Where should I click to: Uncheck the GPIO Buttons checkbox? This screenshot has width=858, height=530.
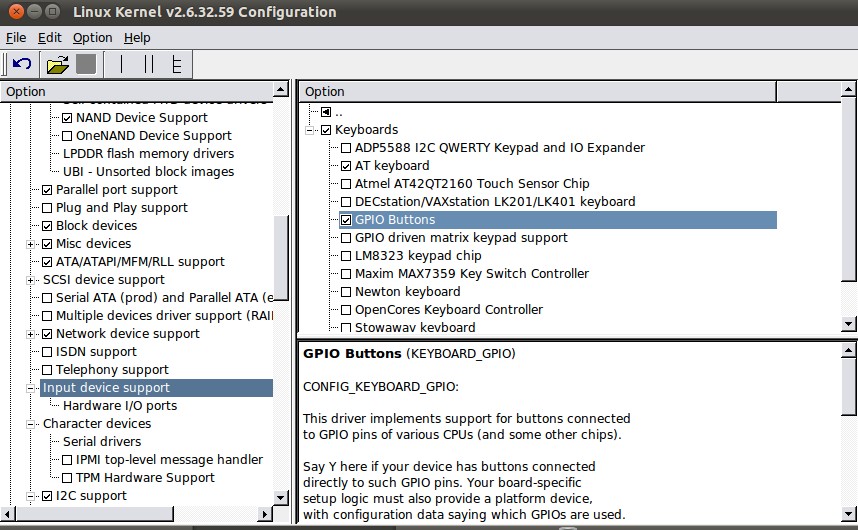pos(346,220)
